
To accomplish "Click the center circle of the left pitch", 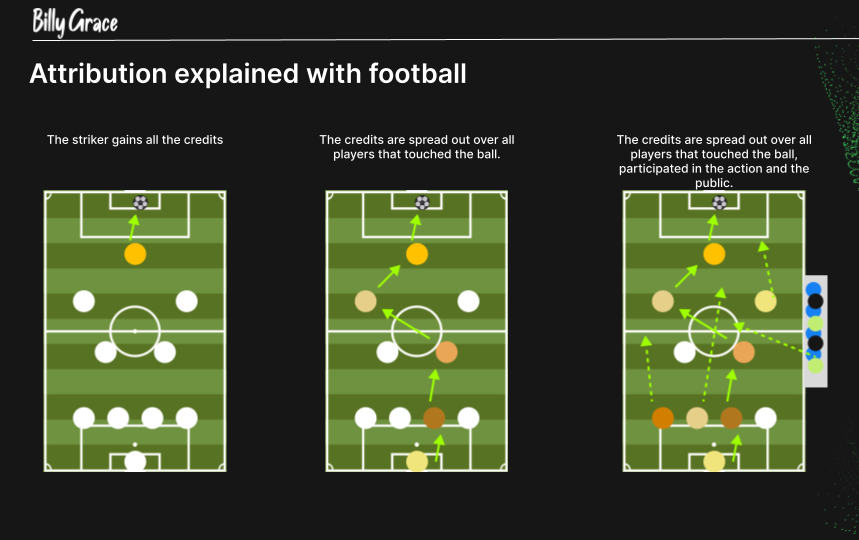I will tap(135, 329).
